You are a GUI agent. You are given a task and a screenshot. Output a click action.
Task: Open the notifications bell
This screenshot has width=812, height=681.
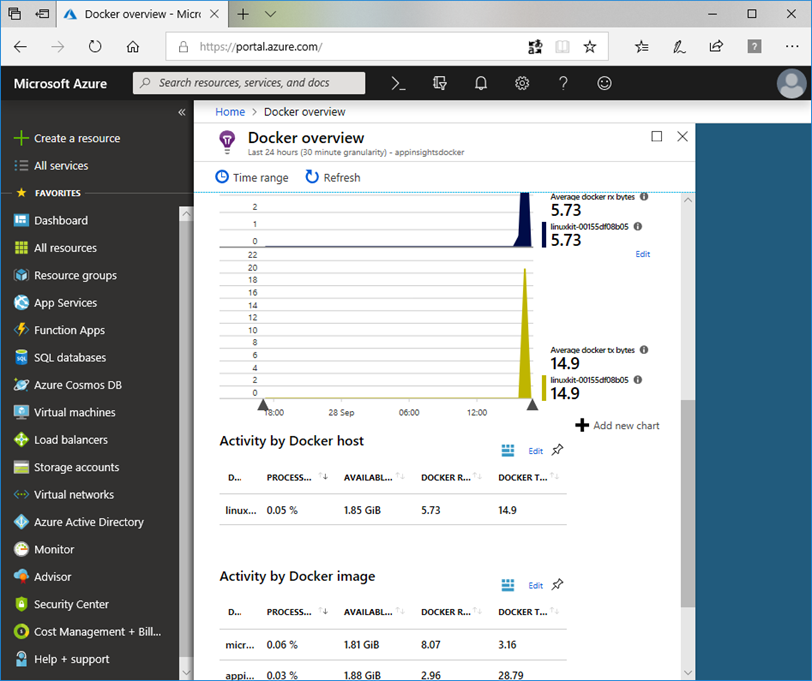click(x=481, y=83)
